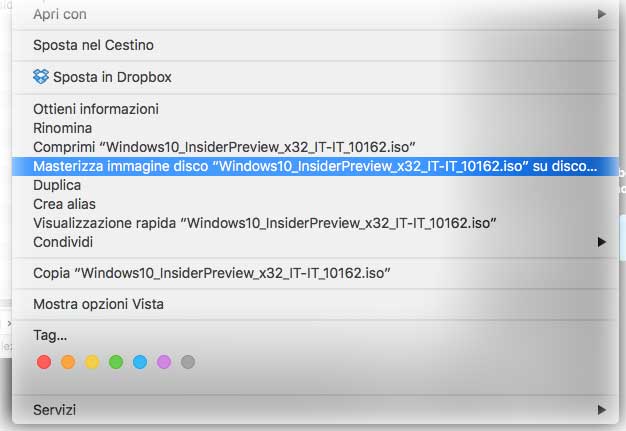Apply the yellow tag color

coord(92,362)
